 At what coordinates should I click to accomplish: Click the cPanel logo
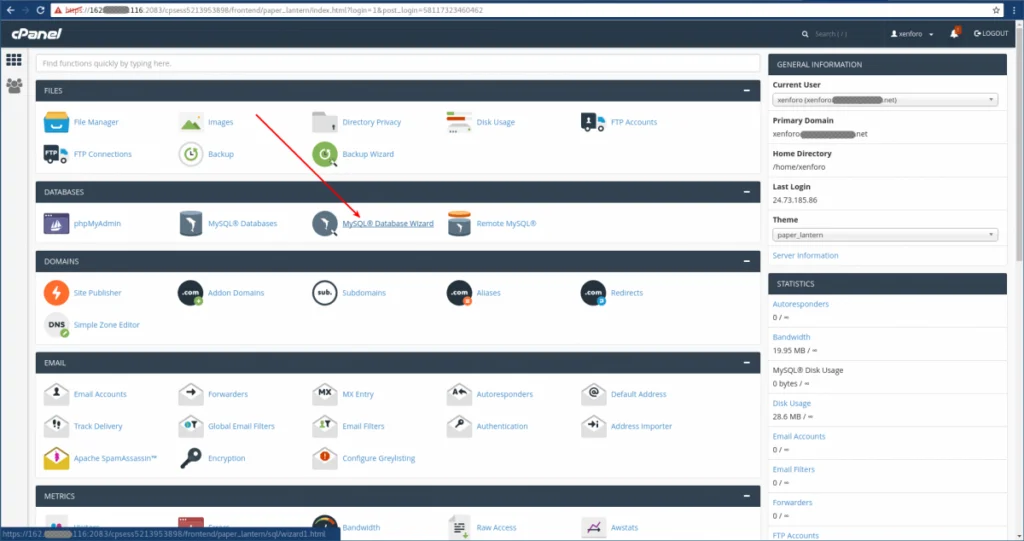click(37, 33)
